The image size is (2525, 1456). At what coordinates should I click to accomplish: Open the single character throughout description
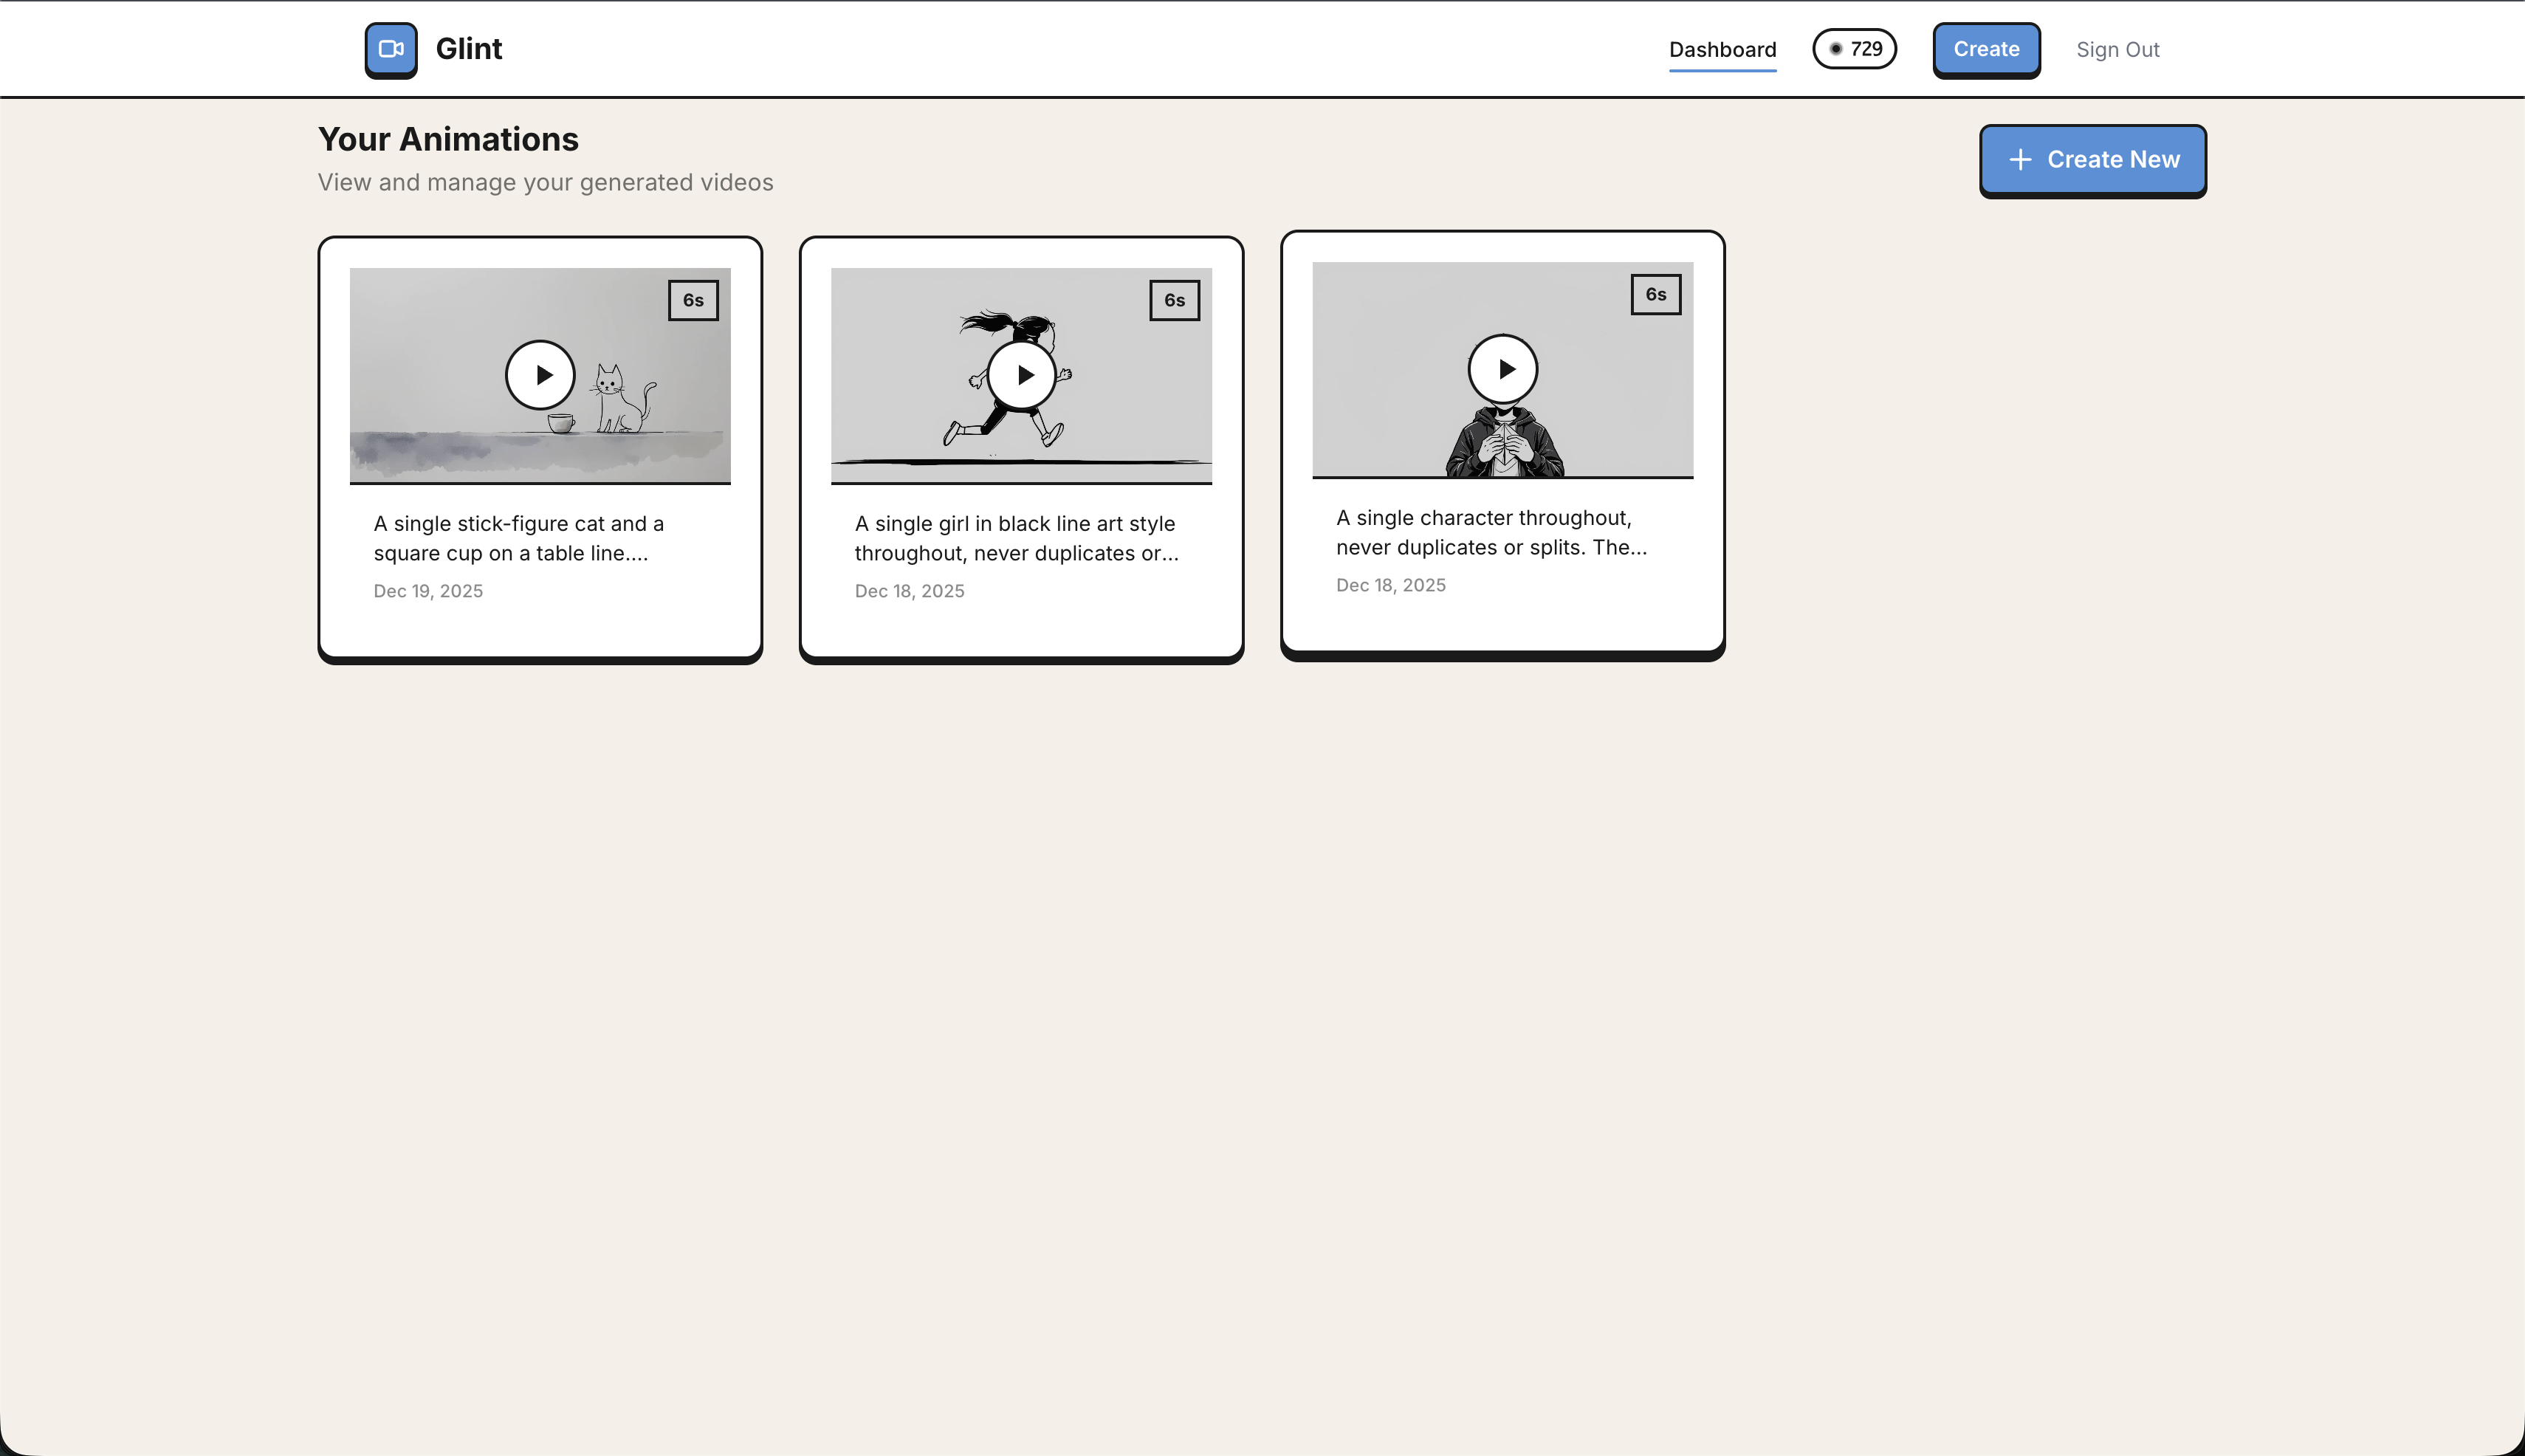point(1490,532)
